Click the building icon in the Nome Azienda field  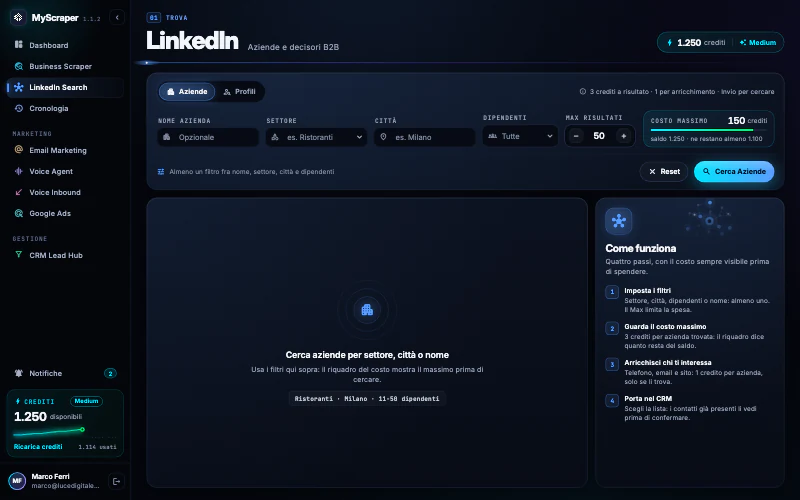167,137
